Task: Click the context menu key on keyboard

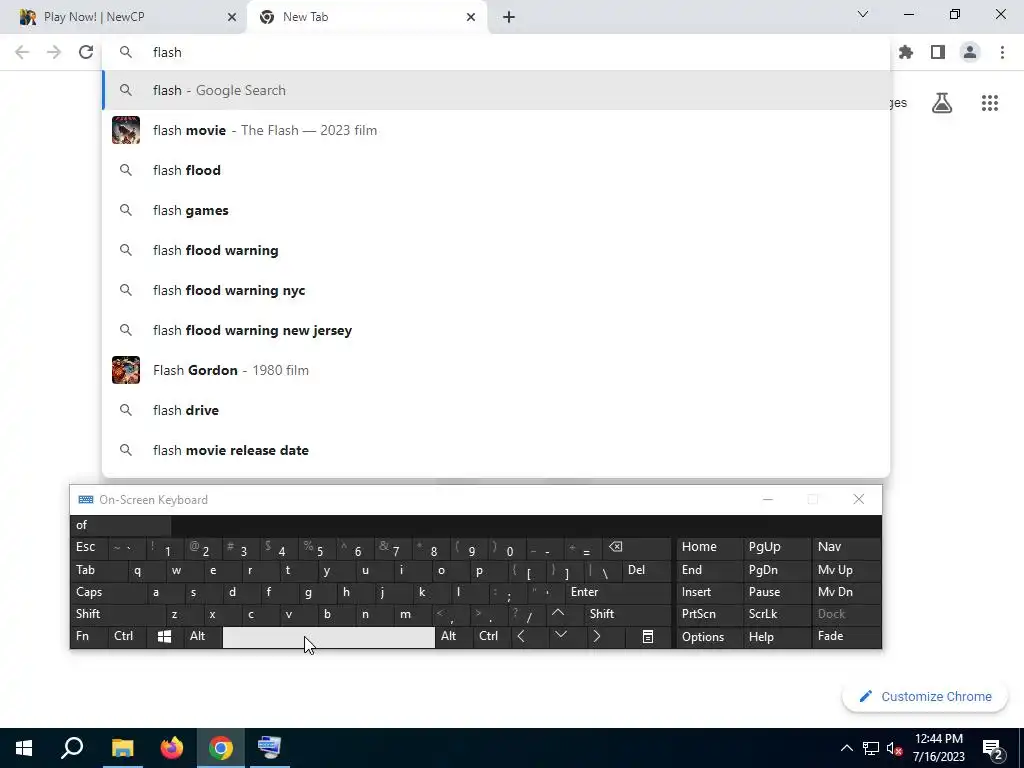Action: pos(648,636)
